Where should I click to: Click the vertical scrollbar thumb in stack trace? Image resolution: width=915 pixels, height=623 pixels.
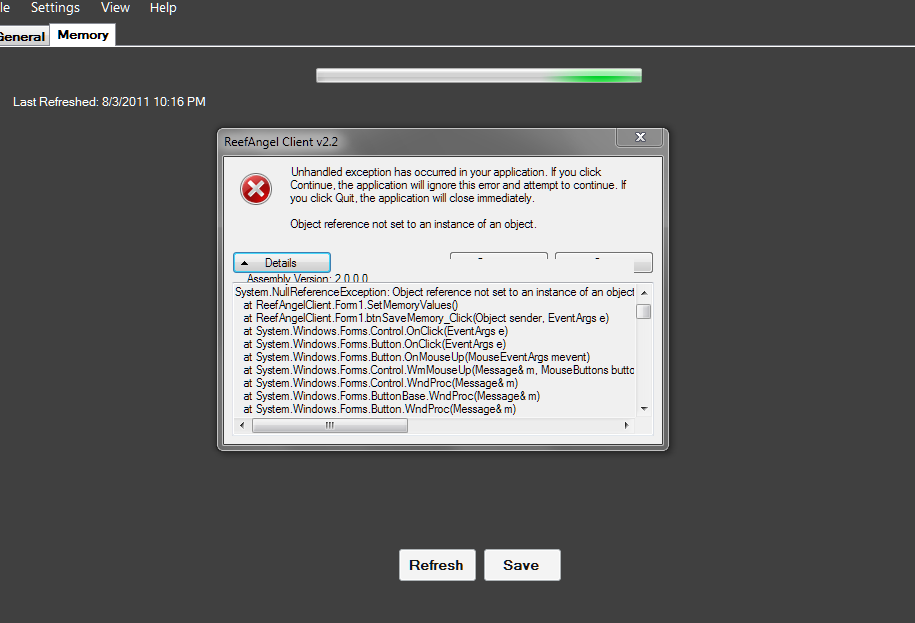(x=644, y=312)
